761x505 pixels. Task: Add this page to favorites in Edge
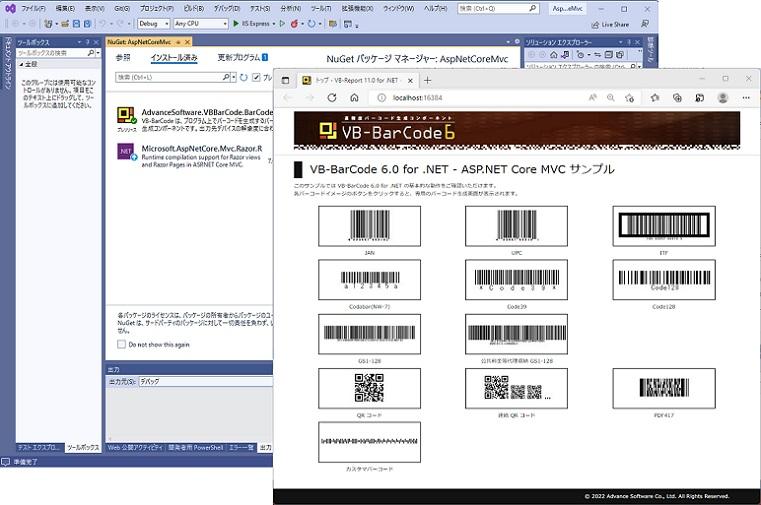point(629,98)
